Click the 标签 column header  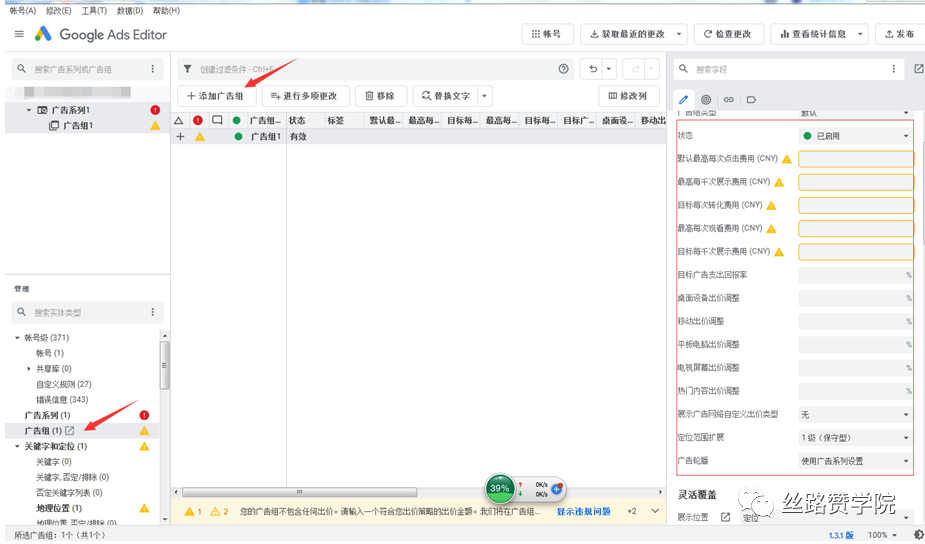tap(336, 120)
